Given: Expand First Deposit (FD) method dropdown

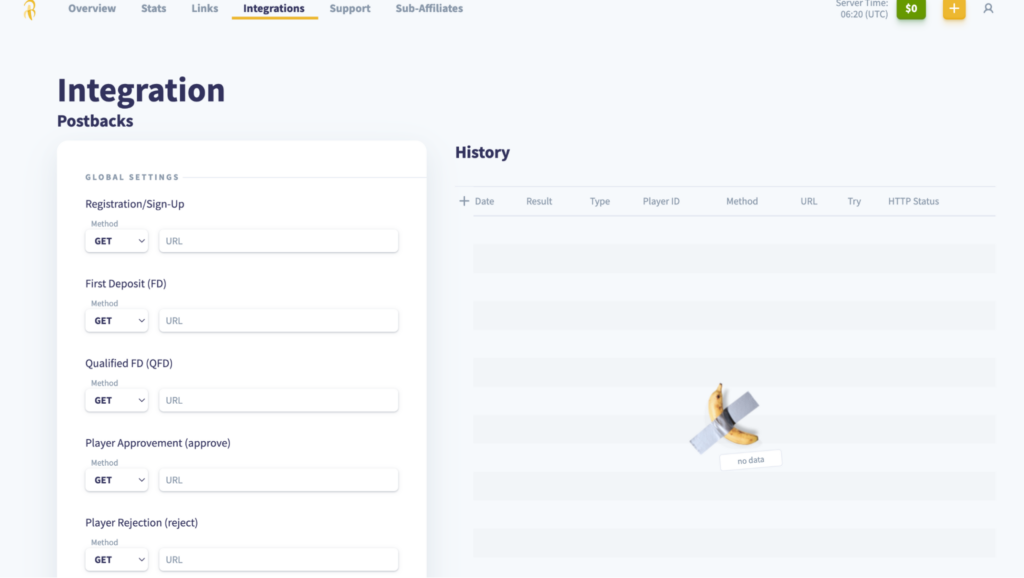Looking at the screenshot, I should (x=116, y=321).
